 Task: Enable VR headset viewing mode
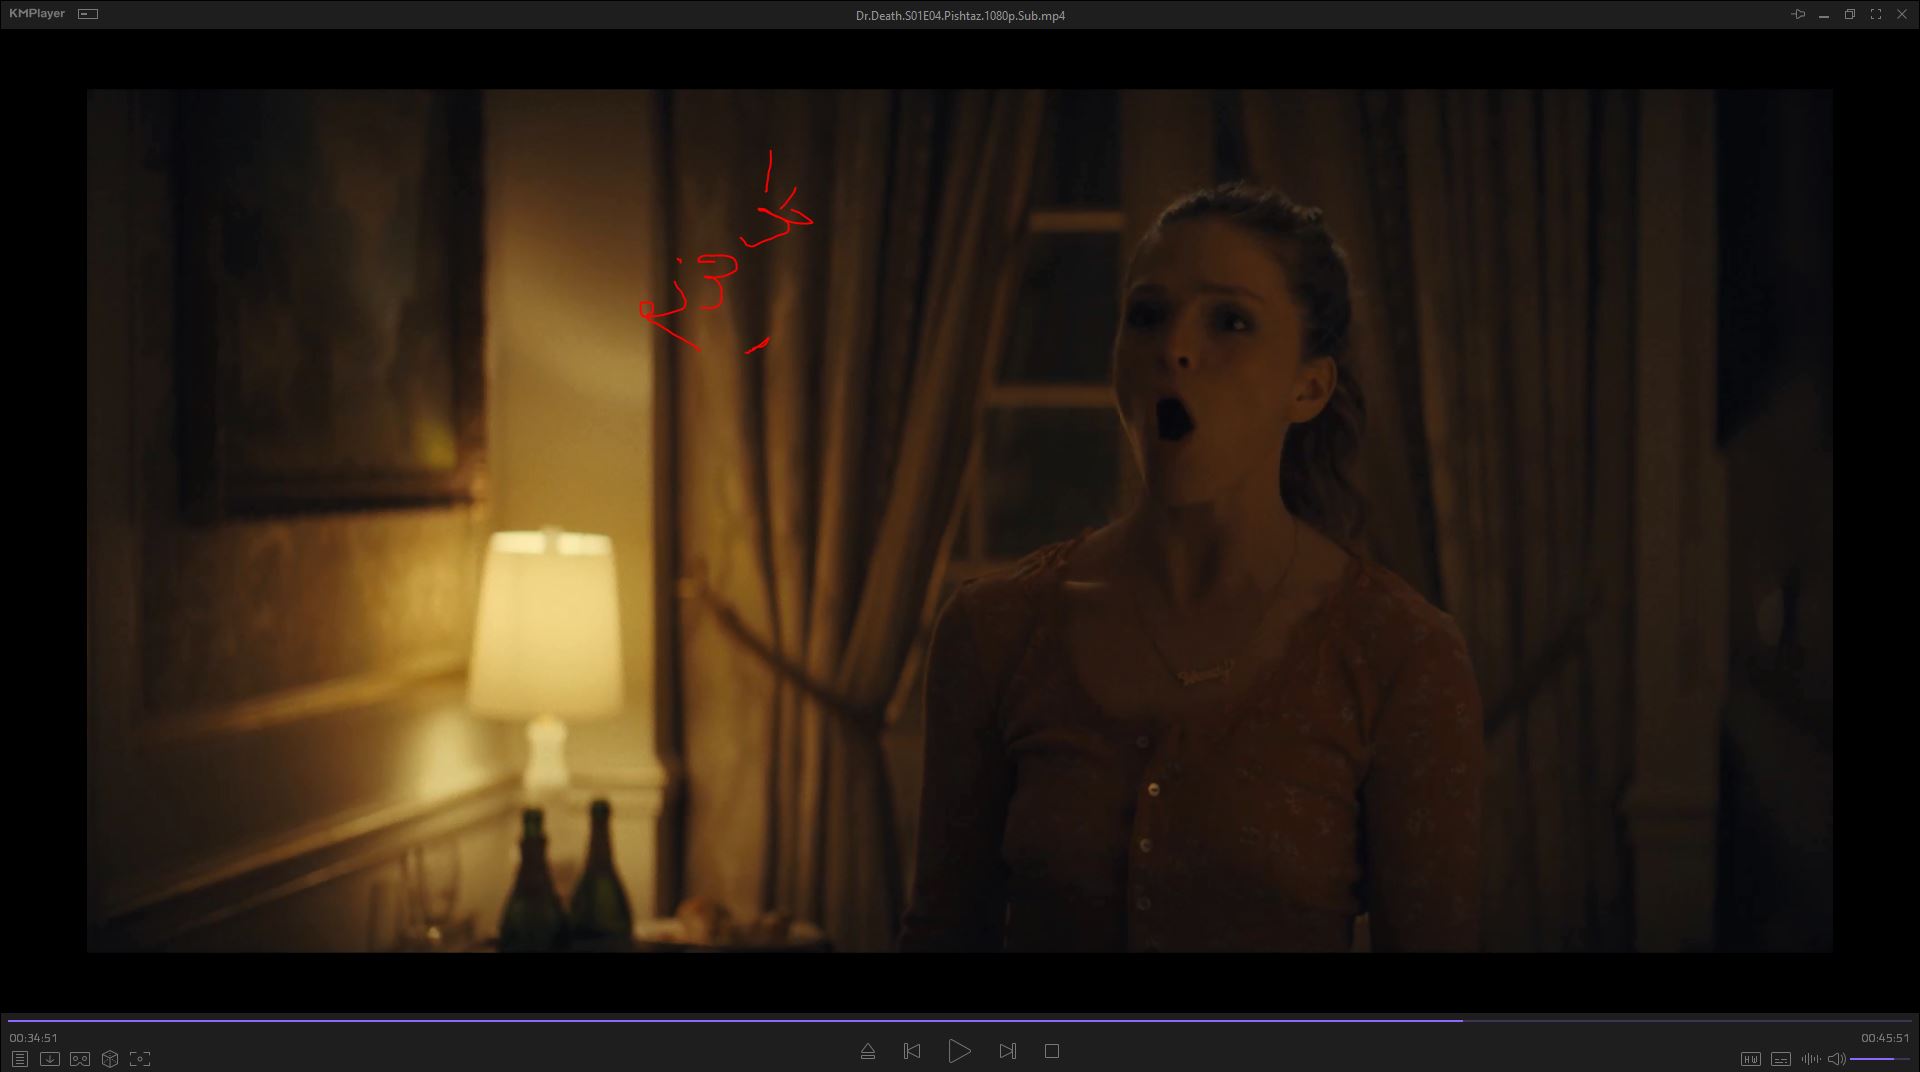[x=80, y=1059]
